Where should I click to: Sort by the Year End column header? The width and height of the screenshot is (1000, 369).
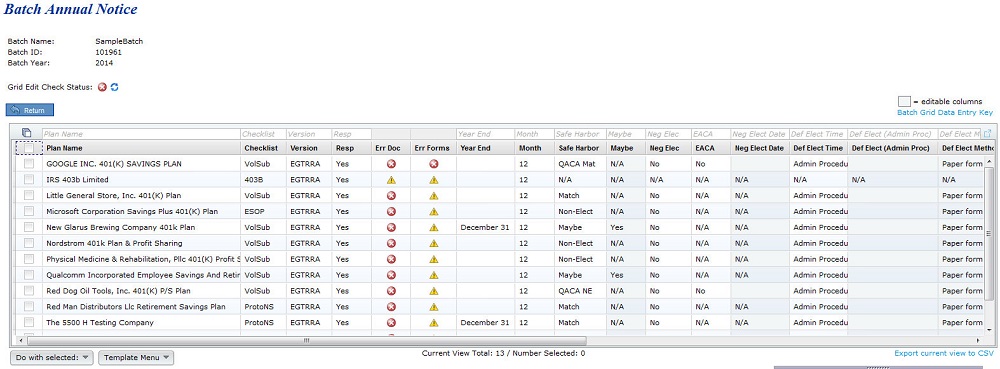pyautogui.click(x=485, y=148)
